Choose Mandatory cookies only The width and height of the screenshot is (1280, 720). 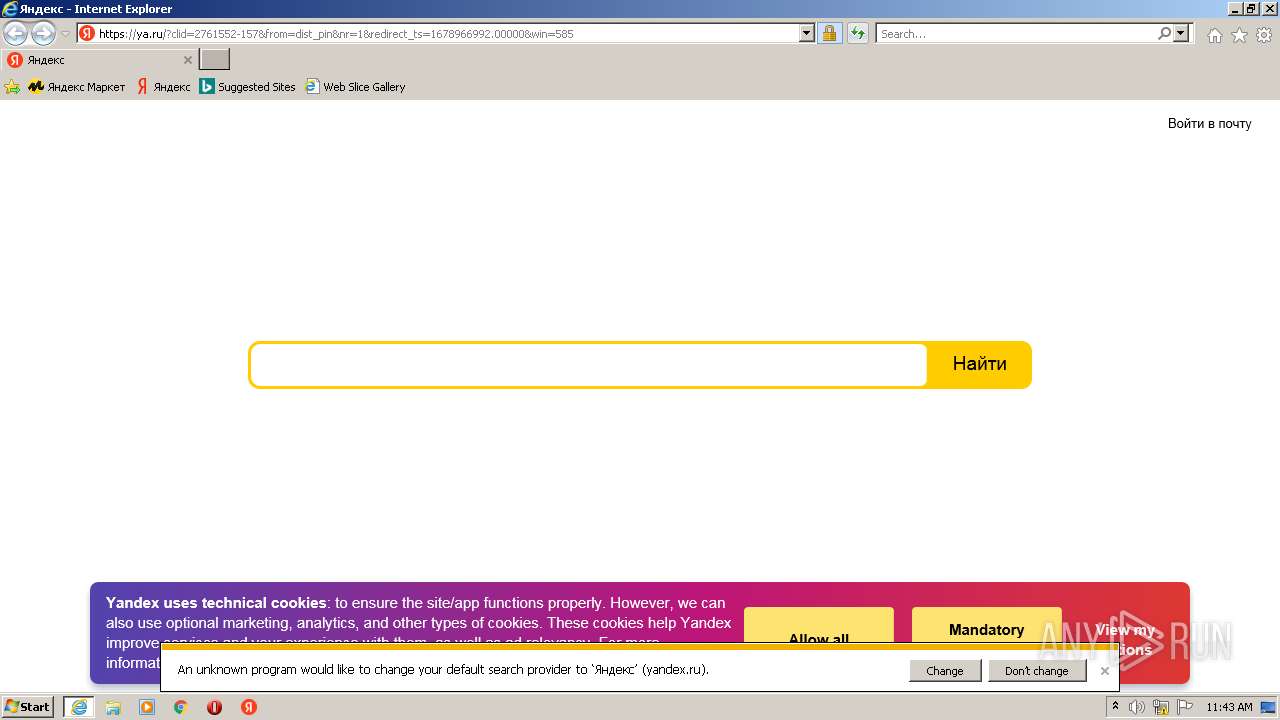click(x=986, y=625)
